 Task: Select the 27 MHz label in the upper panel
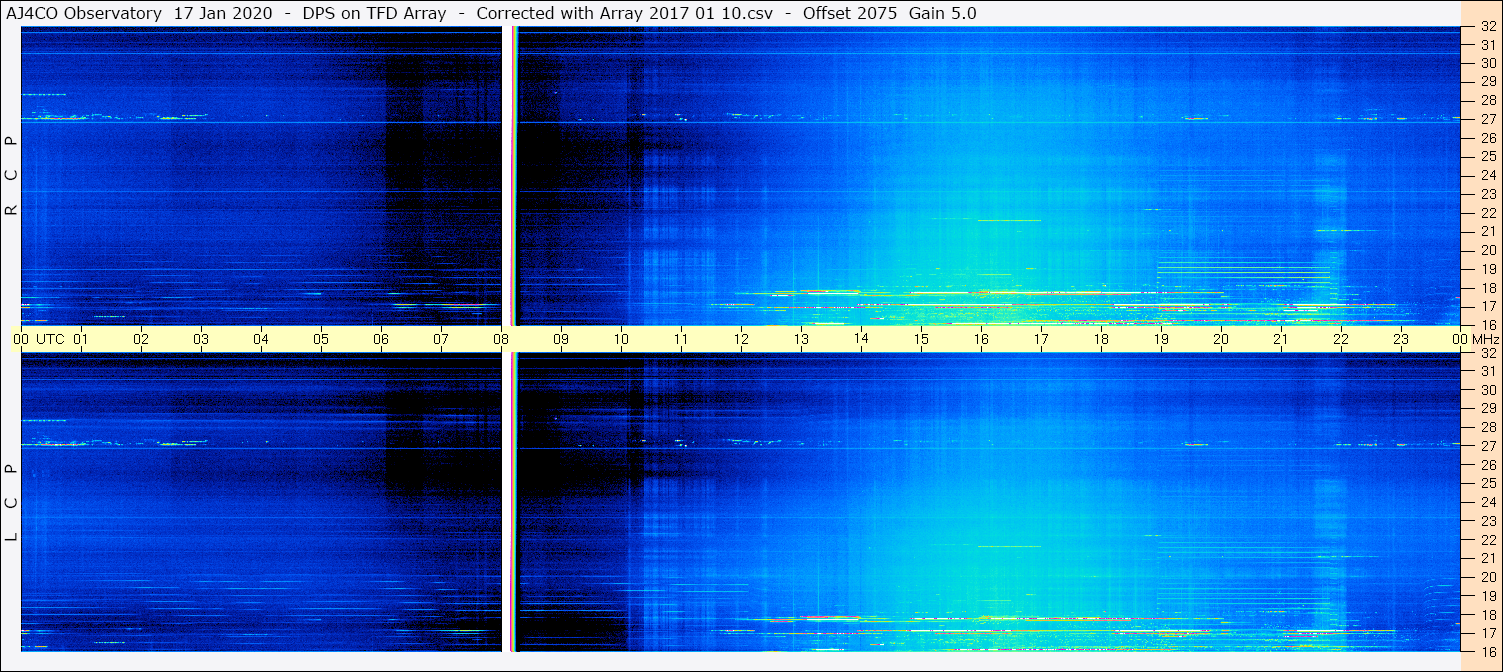coord(1487,119)
